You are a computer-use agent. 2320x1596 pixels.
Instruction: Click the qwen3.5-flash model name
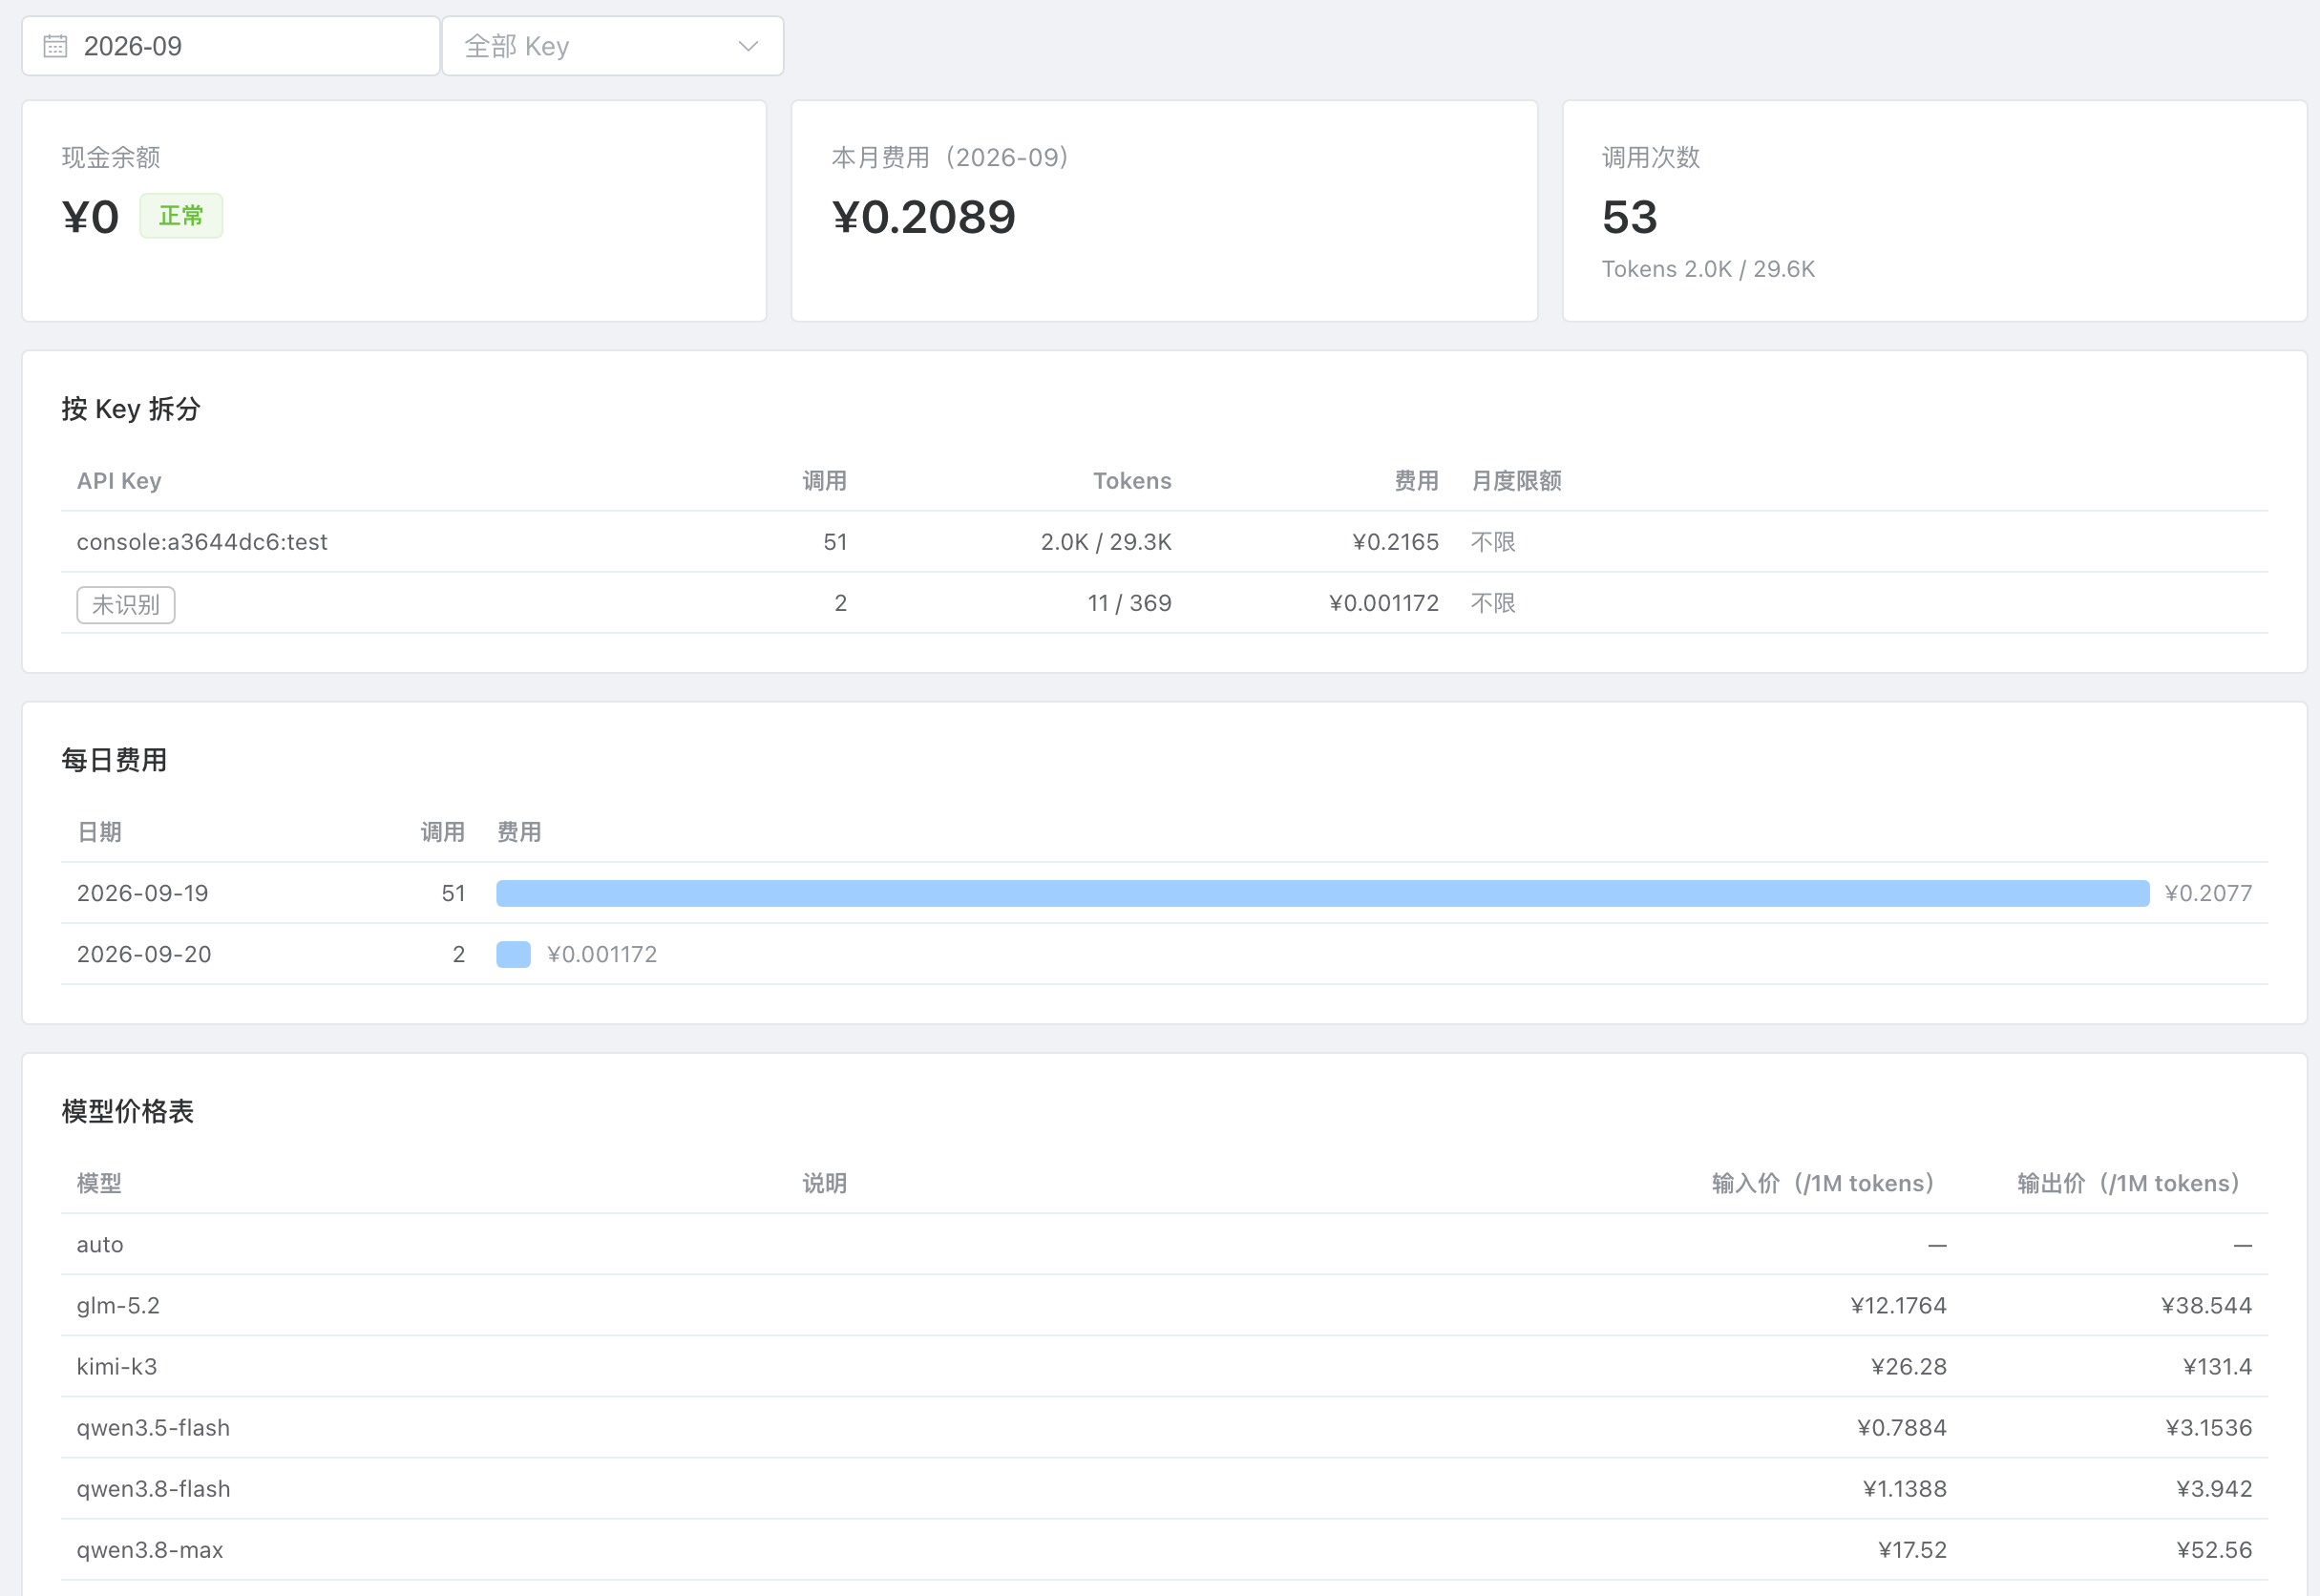tap(153, 1427)
